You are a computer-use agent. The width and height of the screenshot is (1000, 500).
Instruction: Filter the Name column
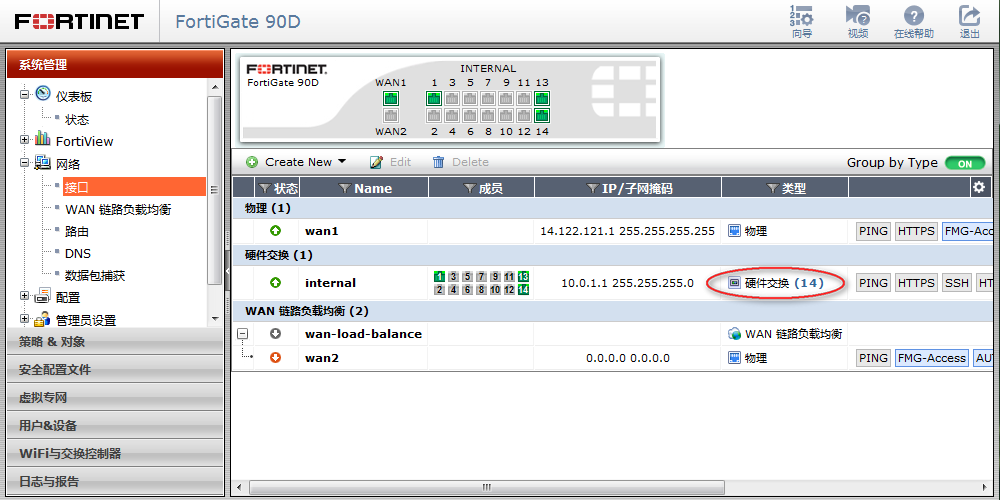pyautogui.click(x=345, y=188)
